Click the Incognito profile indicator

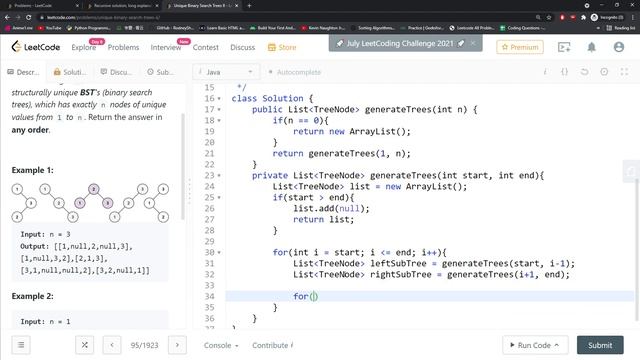click(x=607, y=17)
